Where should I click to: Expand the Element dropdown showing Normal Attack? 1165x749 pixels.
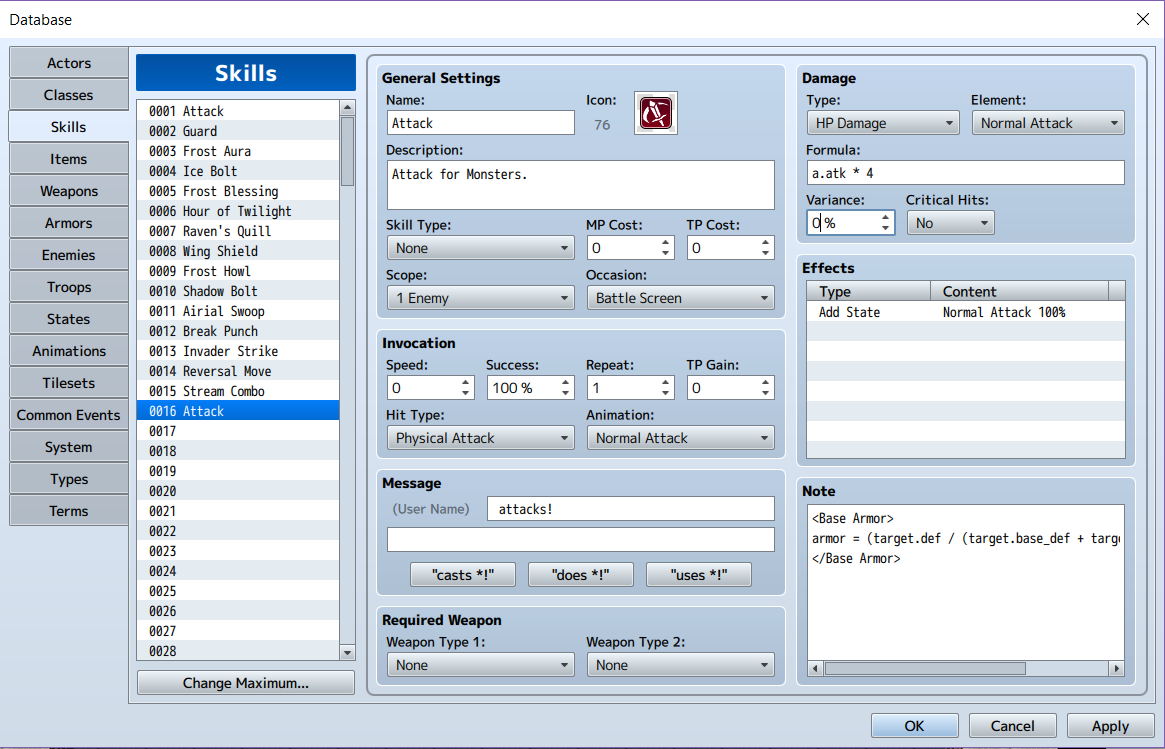1048,123
